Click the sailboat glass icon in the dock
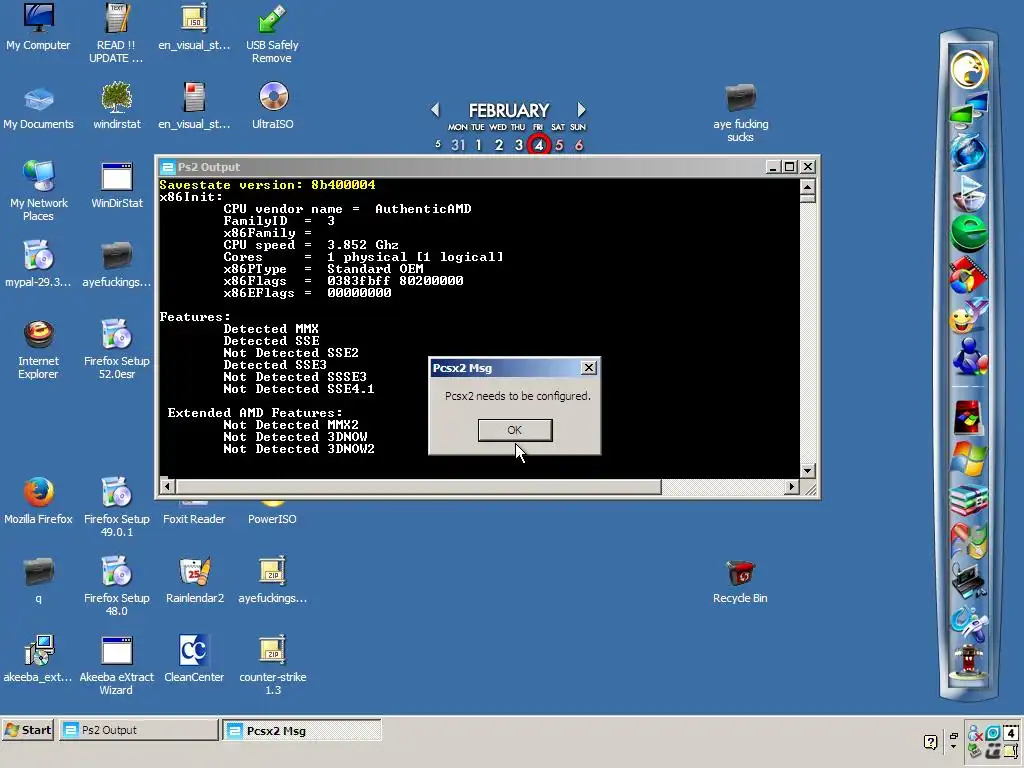Viewport: 1024px width, 768px height. 968,192
